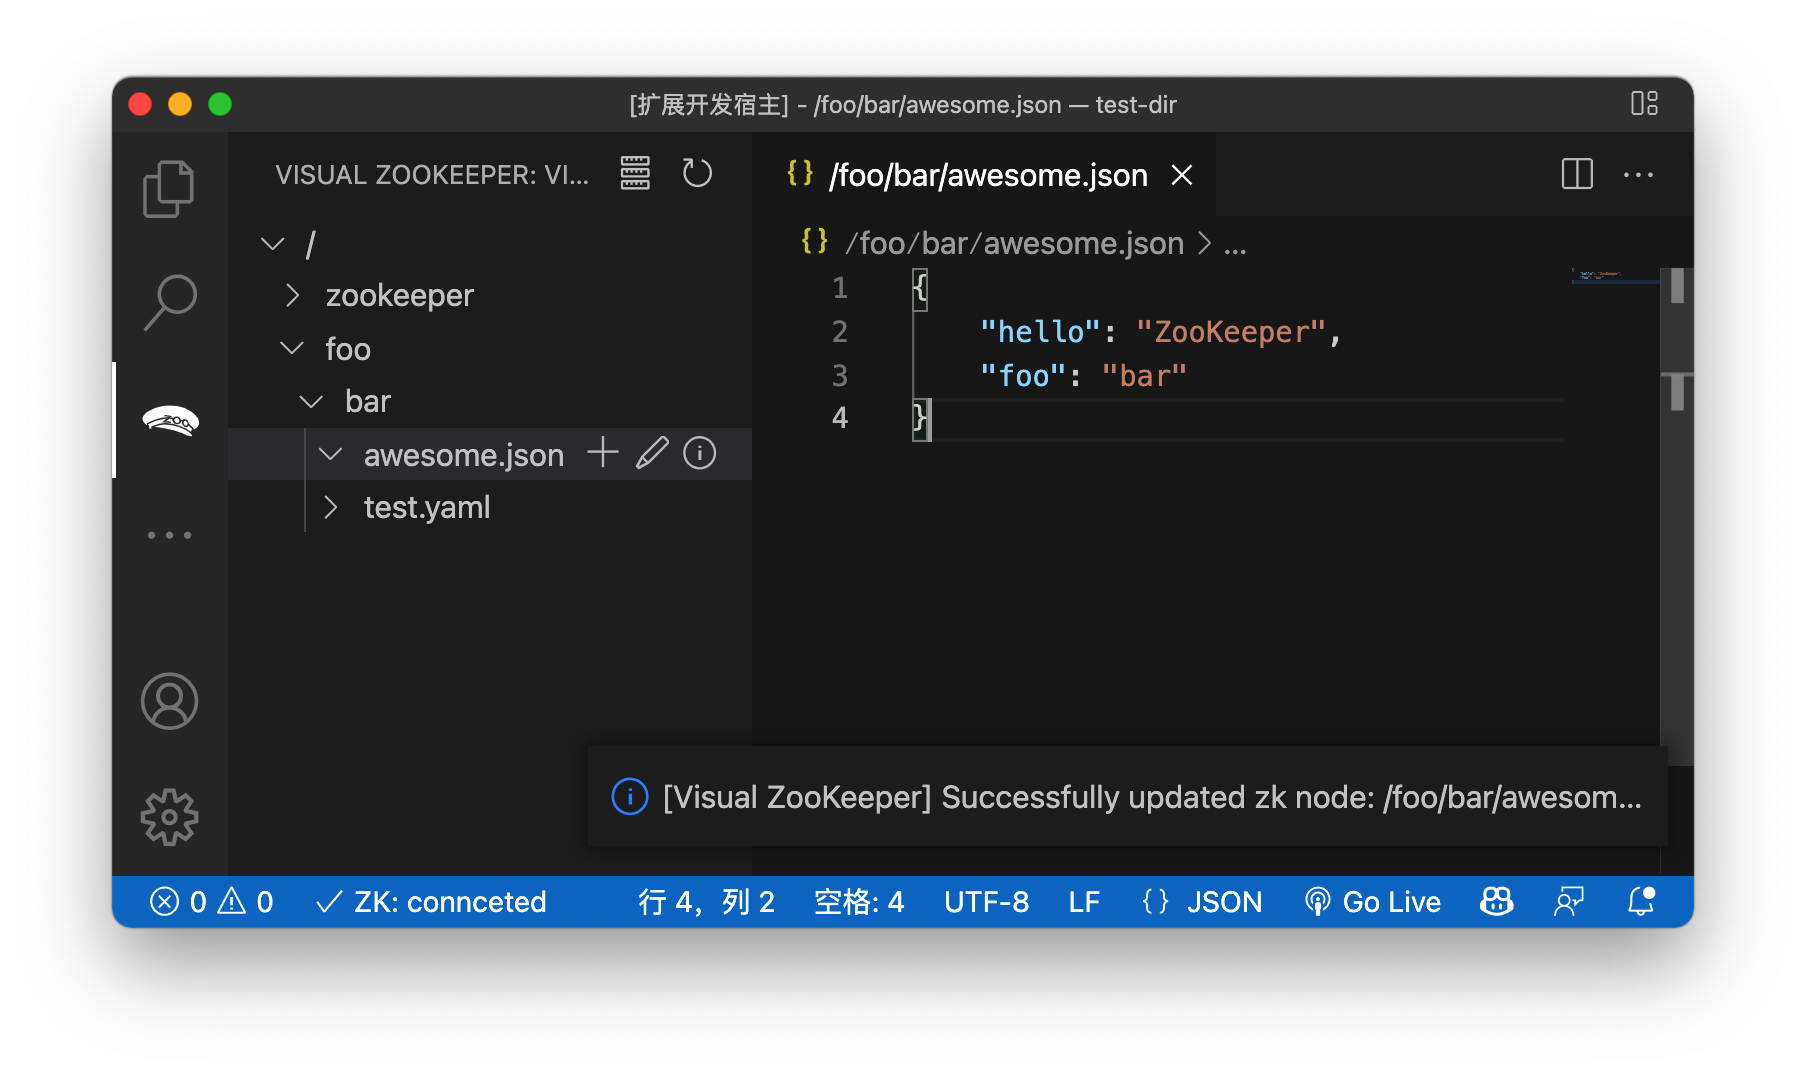Open the notifications bell
Image resolution: width=1806 pixels, height=1076 pixels.
tap(1641, 902)
